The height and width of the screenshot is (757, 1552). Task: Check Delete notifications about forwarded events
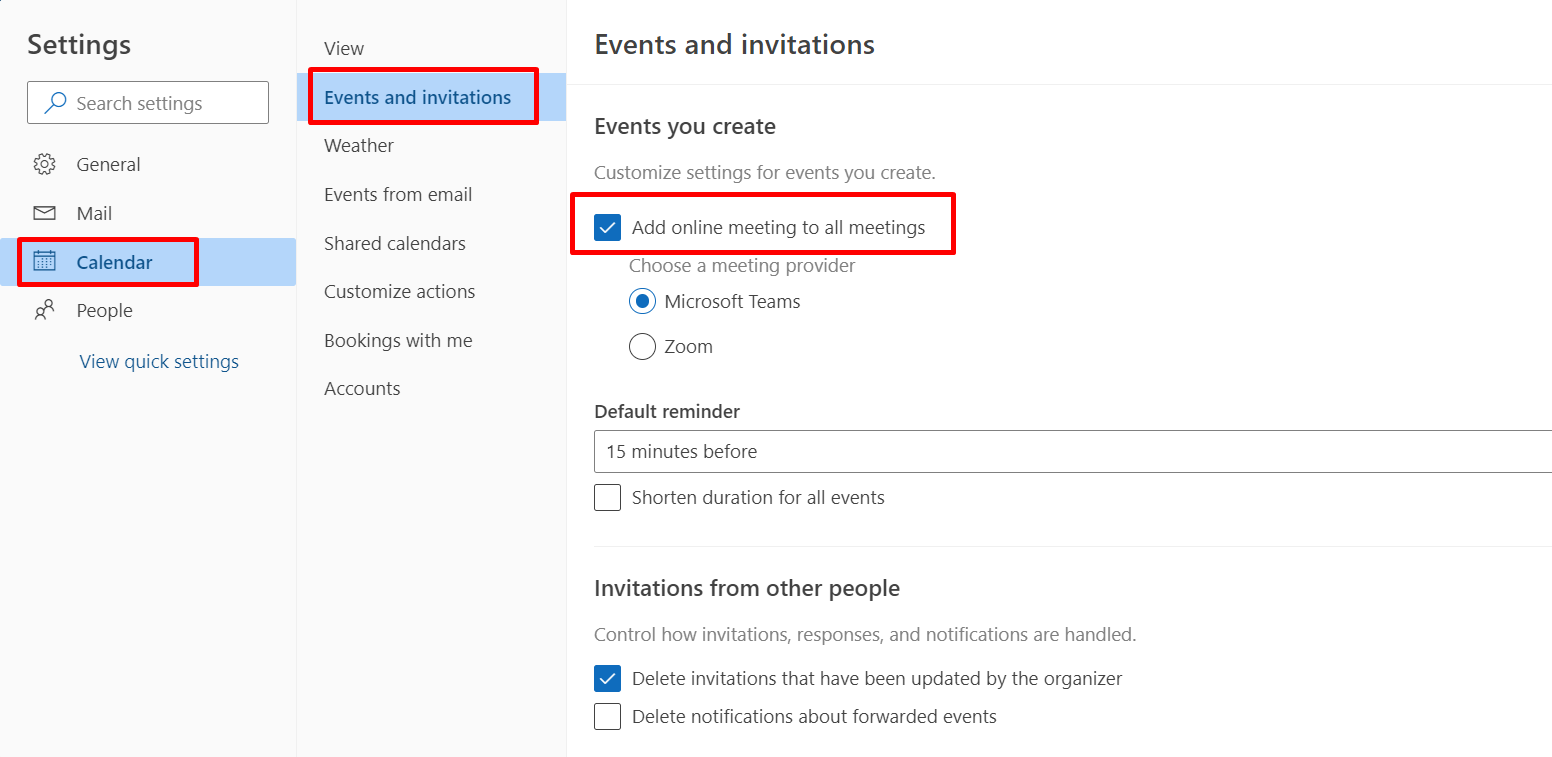click(x=607, y=717)
